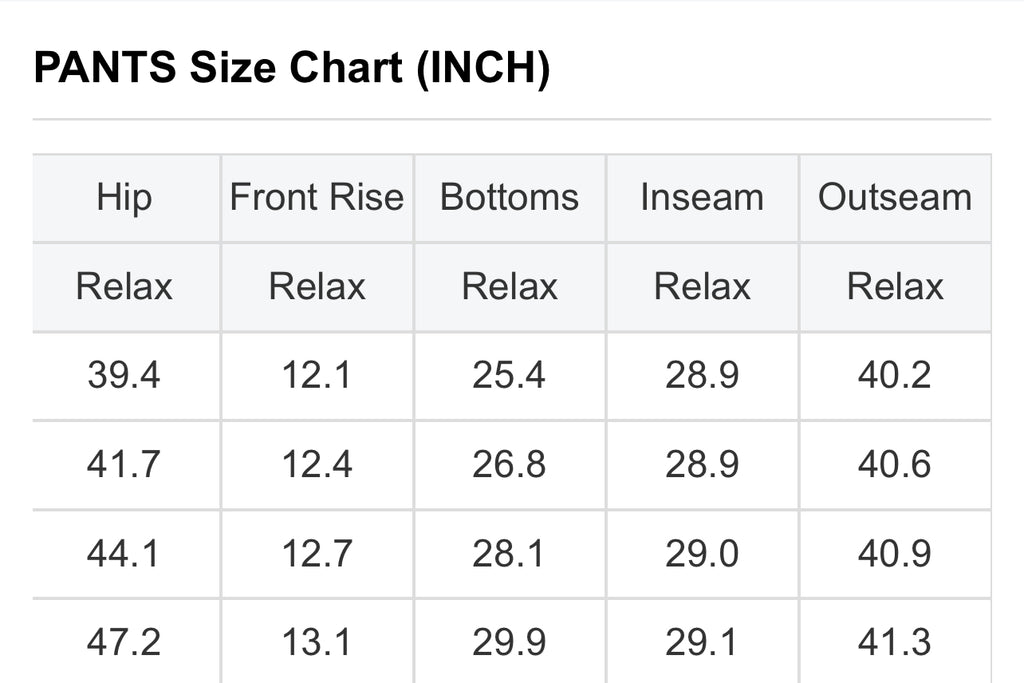
Task: Select the 13.1 front rise cell
Action: point(317,642)
